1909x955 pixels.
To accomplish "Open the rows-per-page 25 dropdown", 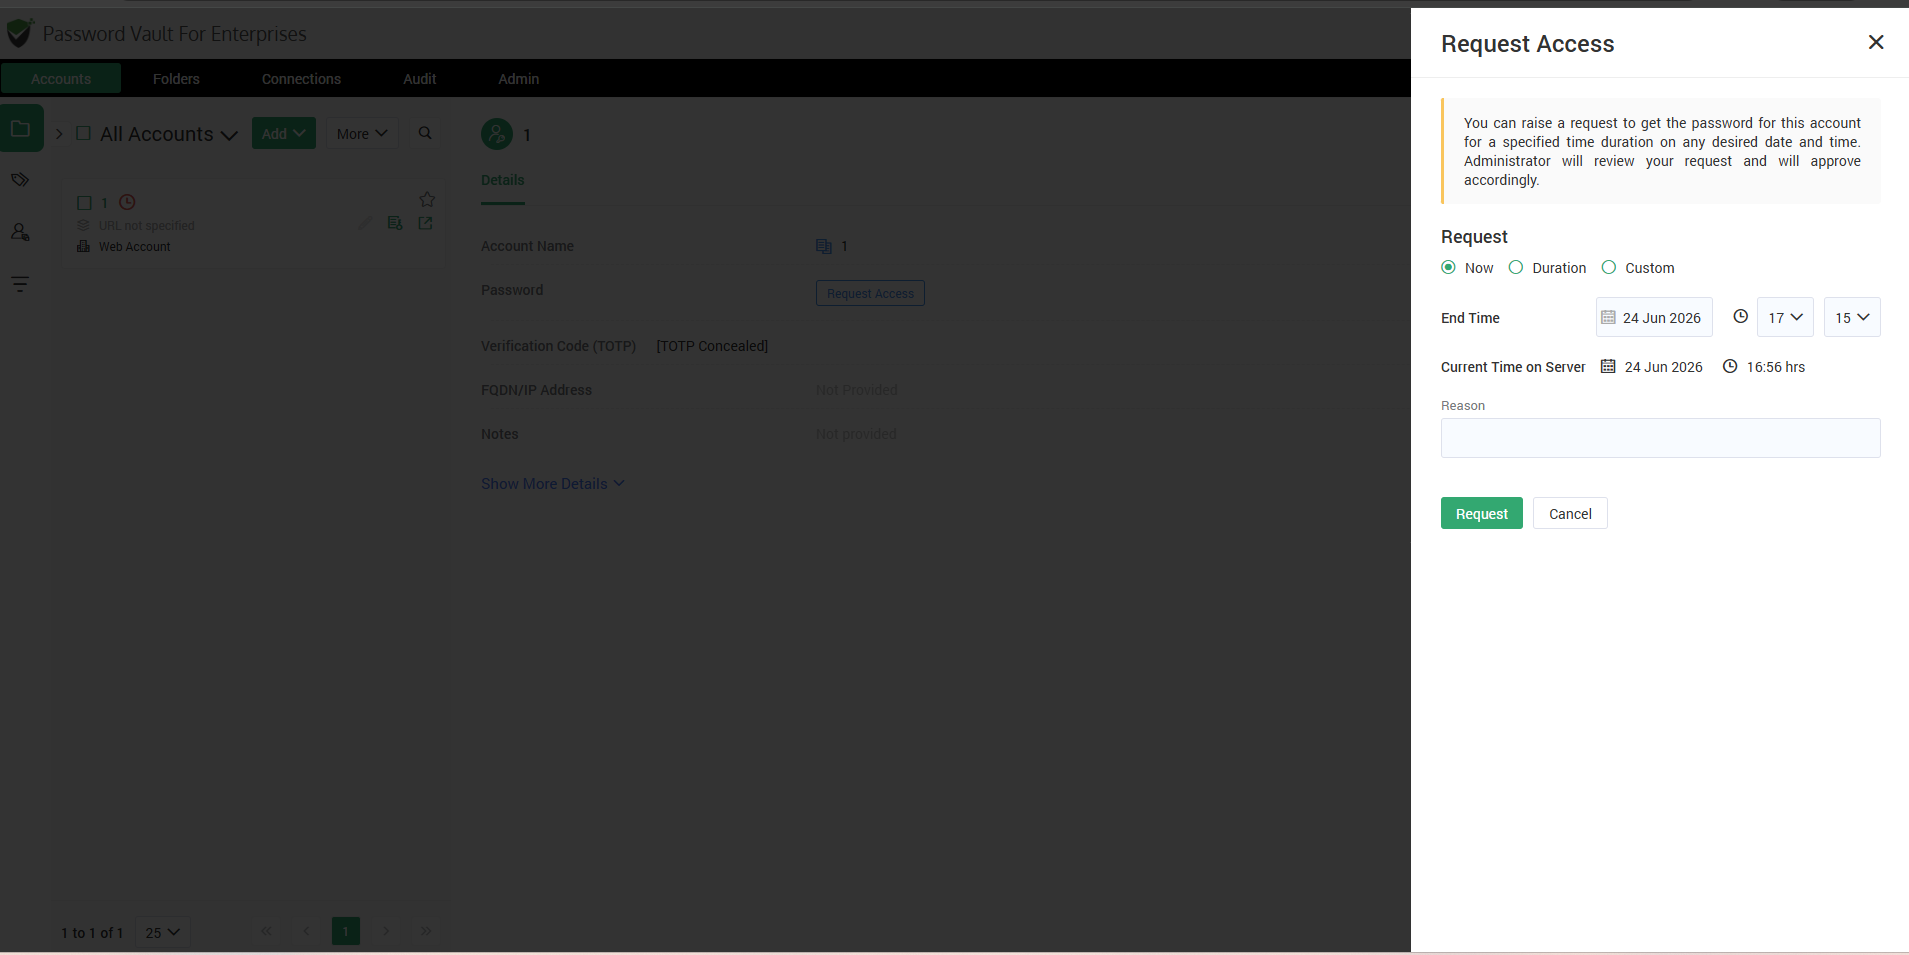I will point(162,932).
